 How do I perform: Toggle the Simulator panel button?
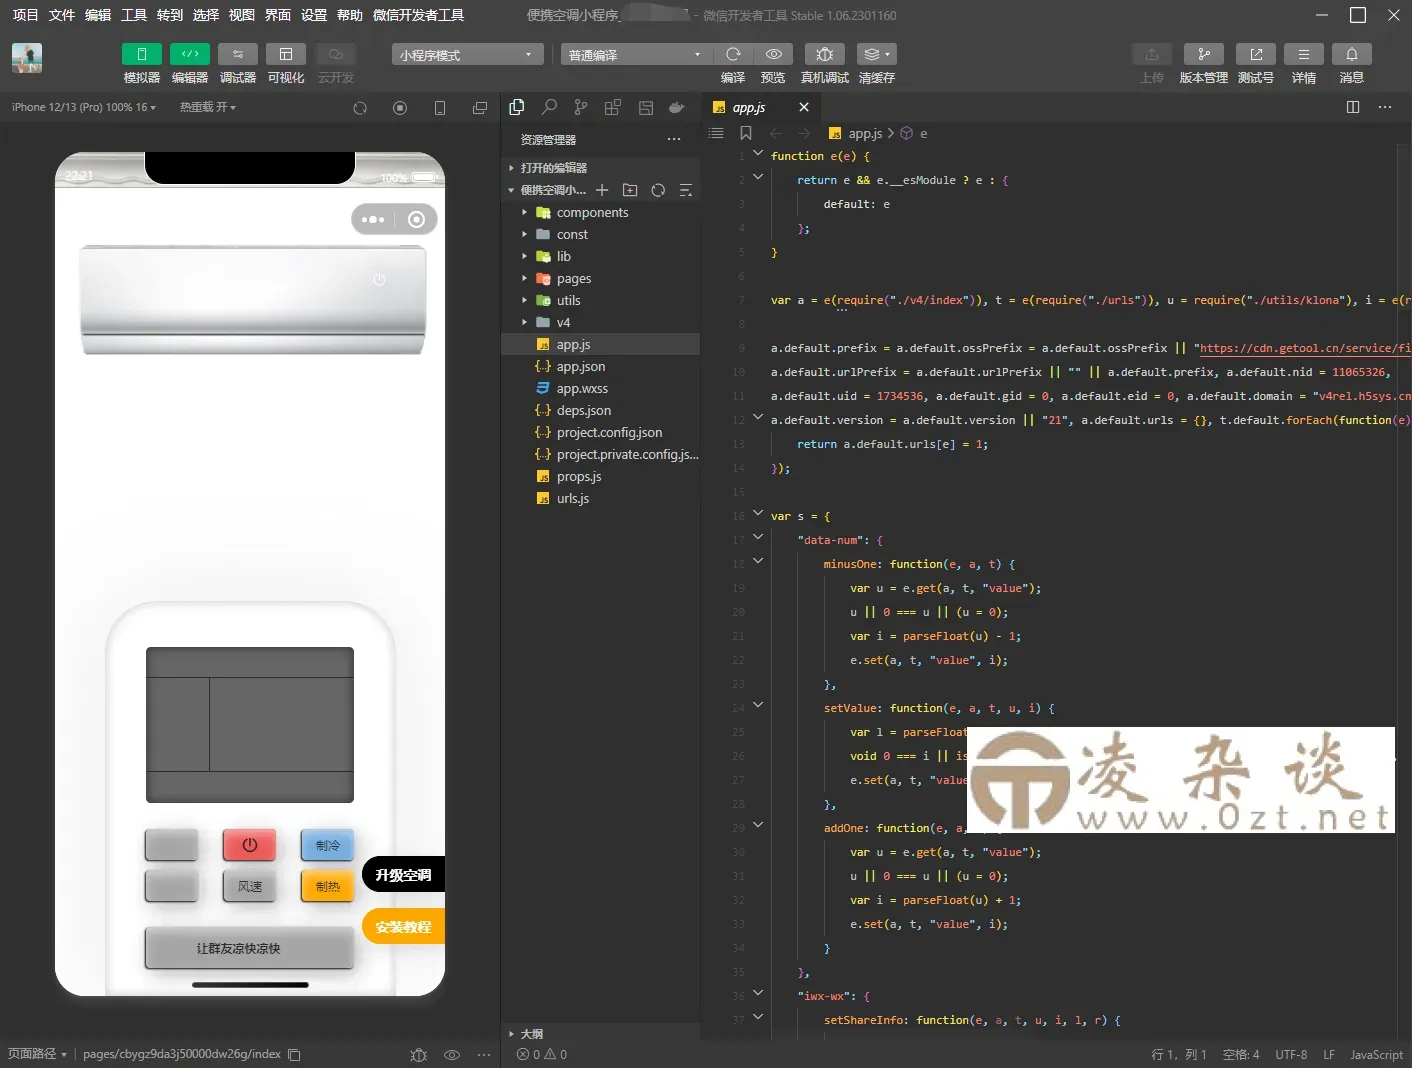click(141, 54)
